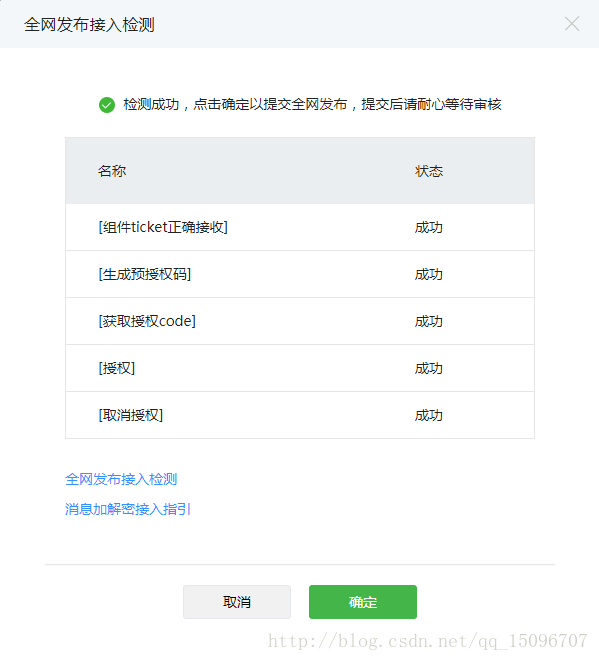This screenshot has height=661, width=599.
Task: Click the 取消 button
Action: pos(237,602)
